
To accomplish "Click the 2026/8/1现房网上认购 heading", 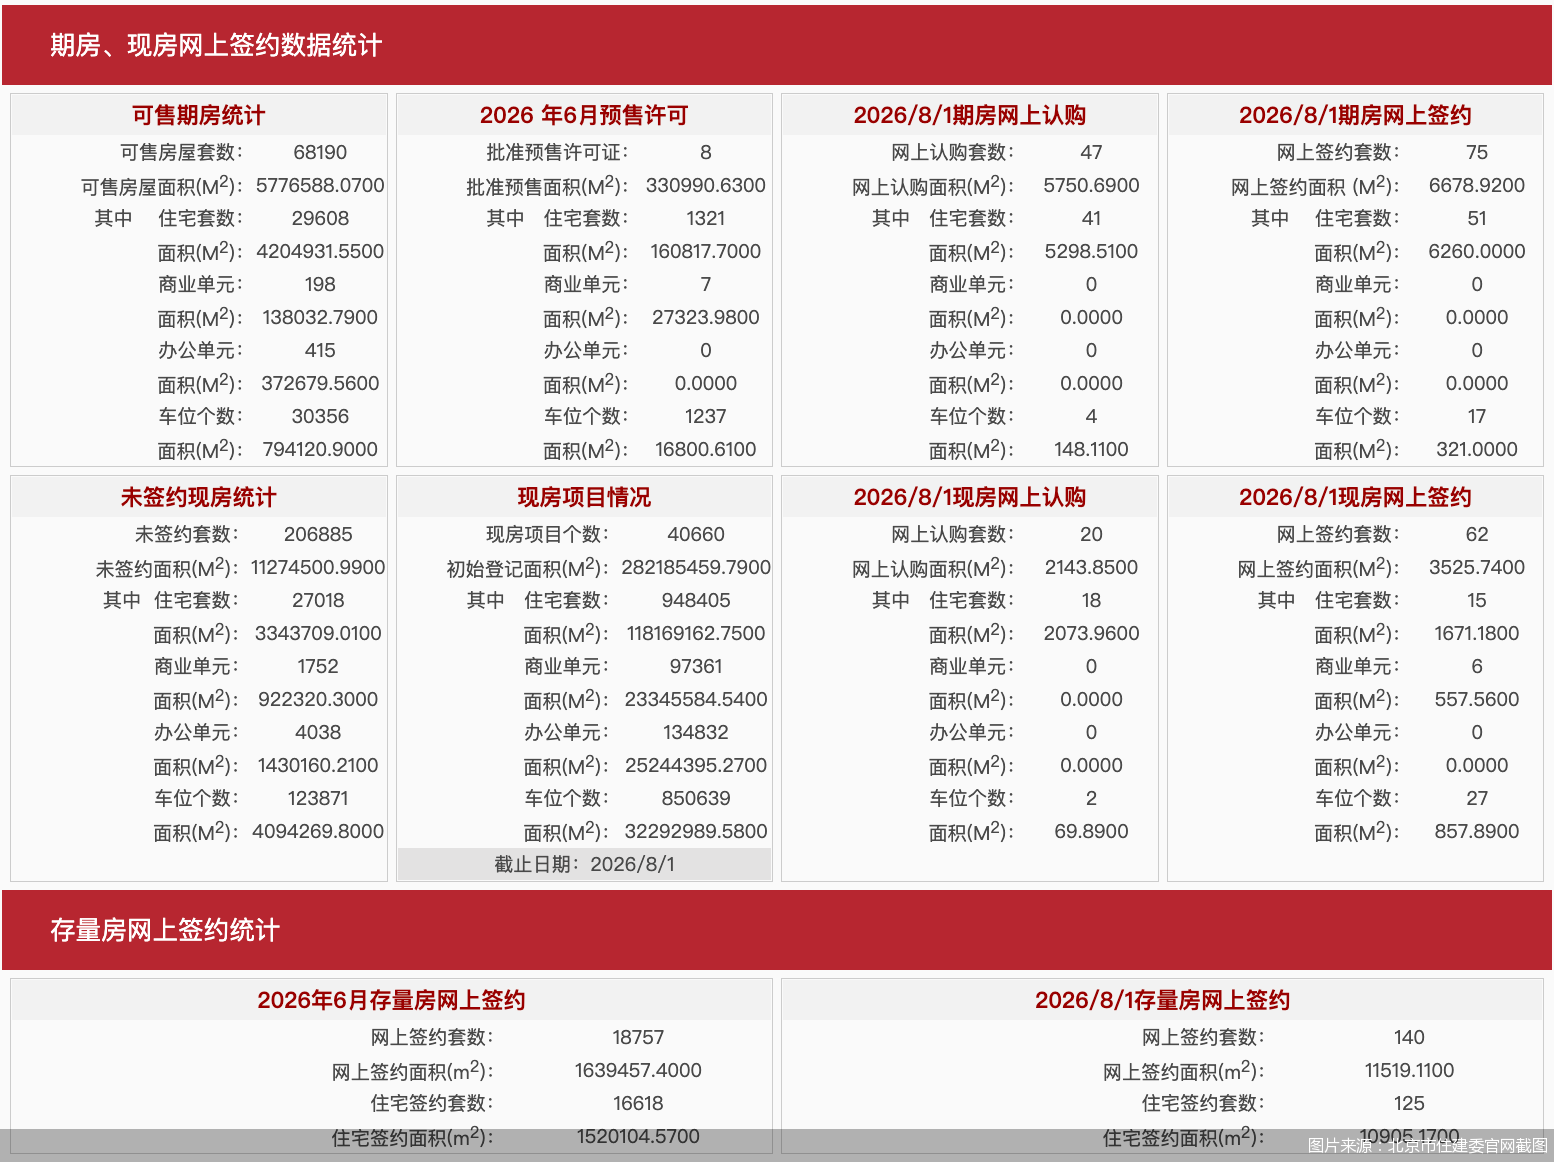I will pos(970,497).
